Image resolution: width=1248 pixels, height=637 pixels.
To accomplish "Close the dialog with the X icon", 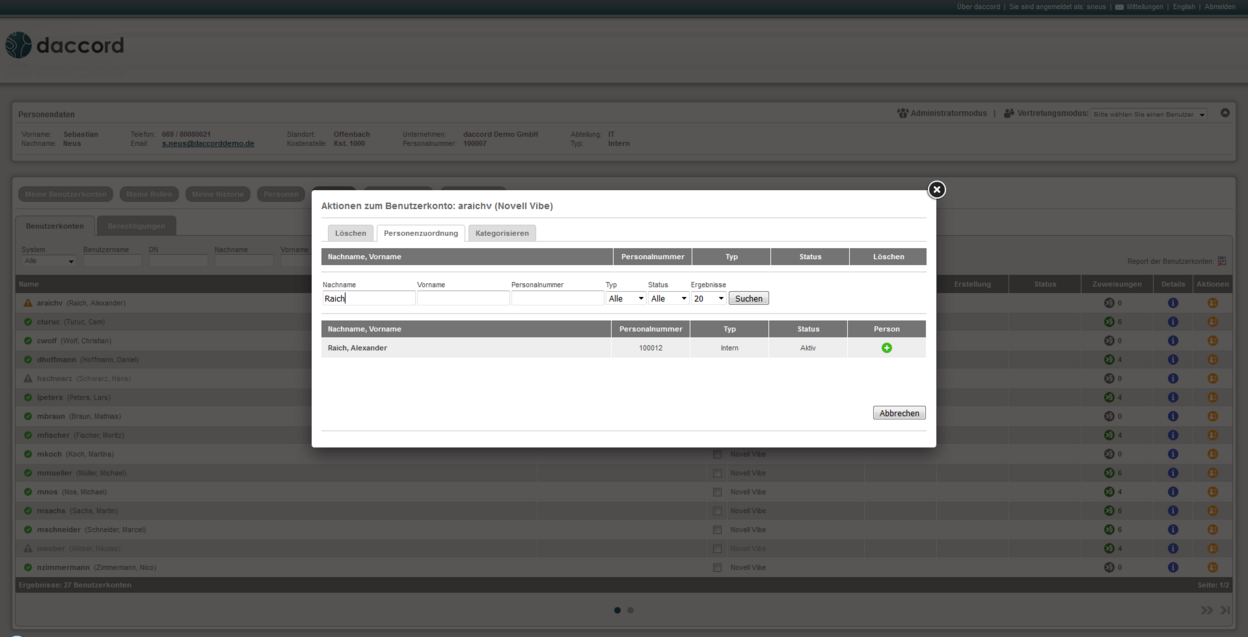I will click(936, 189).
